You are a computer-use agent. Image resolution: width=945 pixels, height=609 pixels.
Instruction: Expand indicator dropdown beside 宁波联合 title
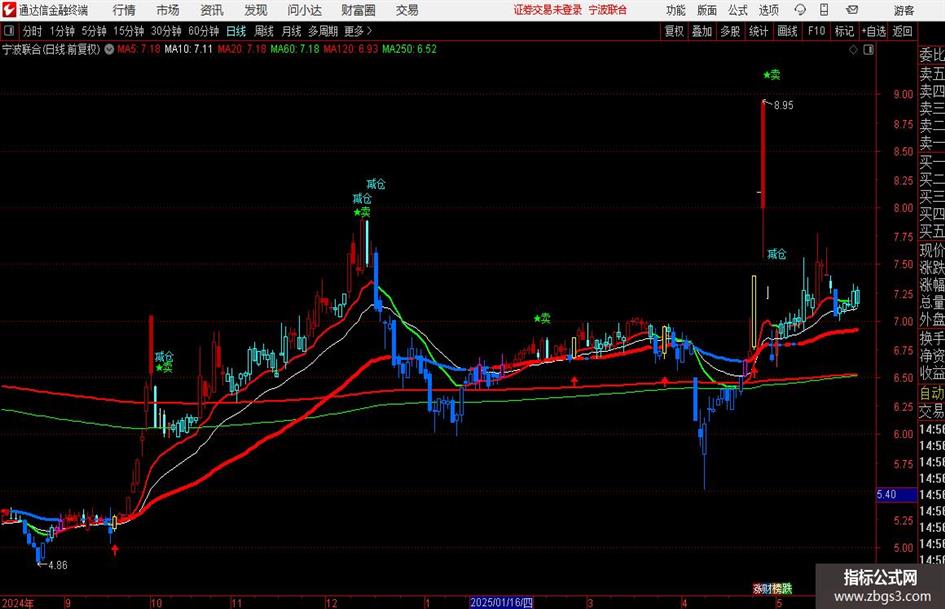tap(109, 49)
